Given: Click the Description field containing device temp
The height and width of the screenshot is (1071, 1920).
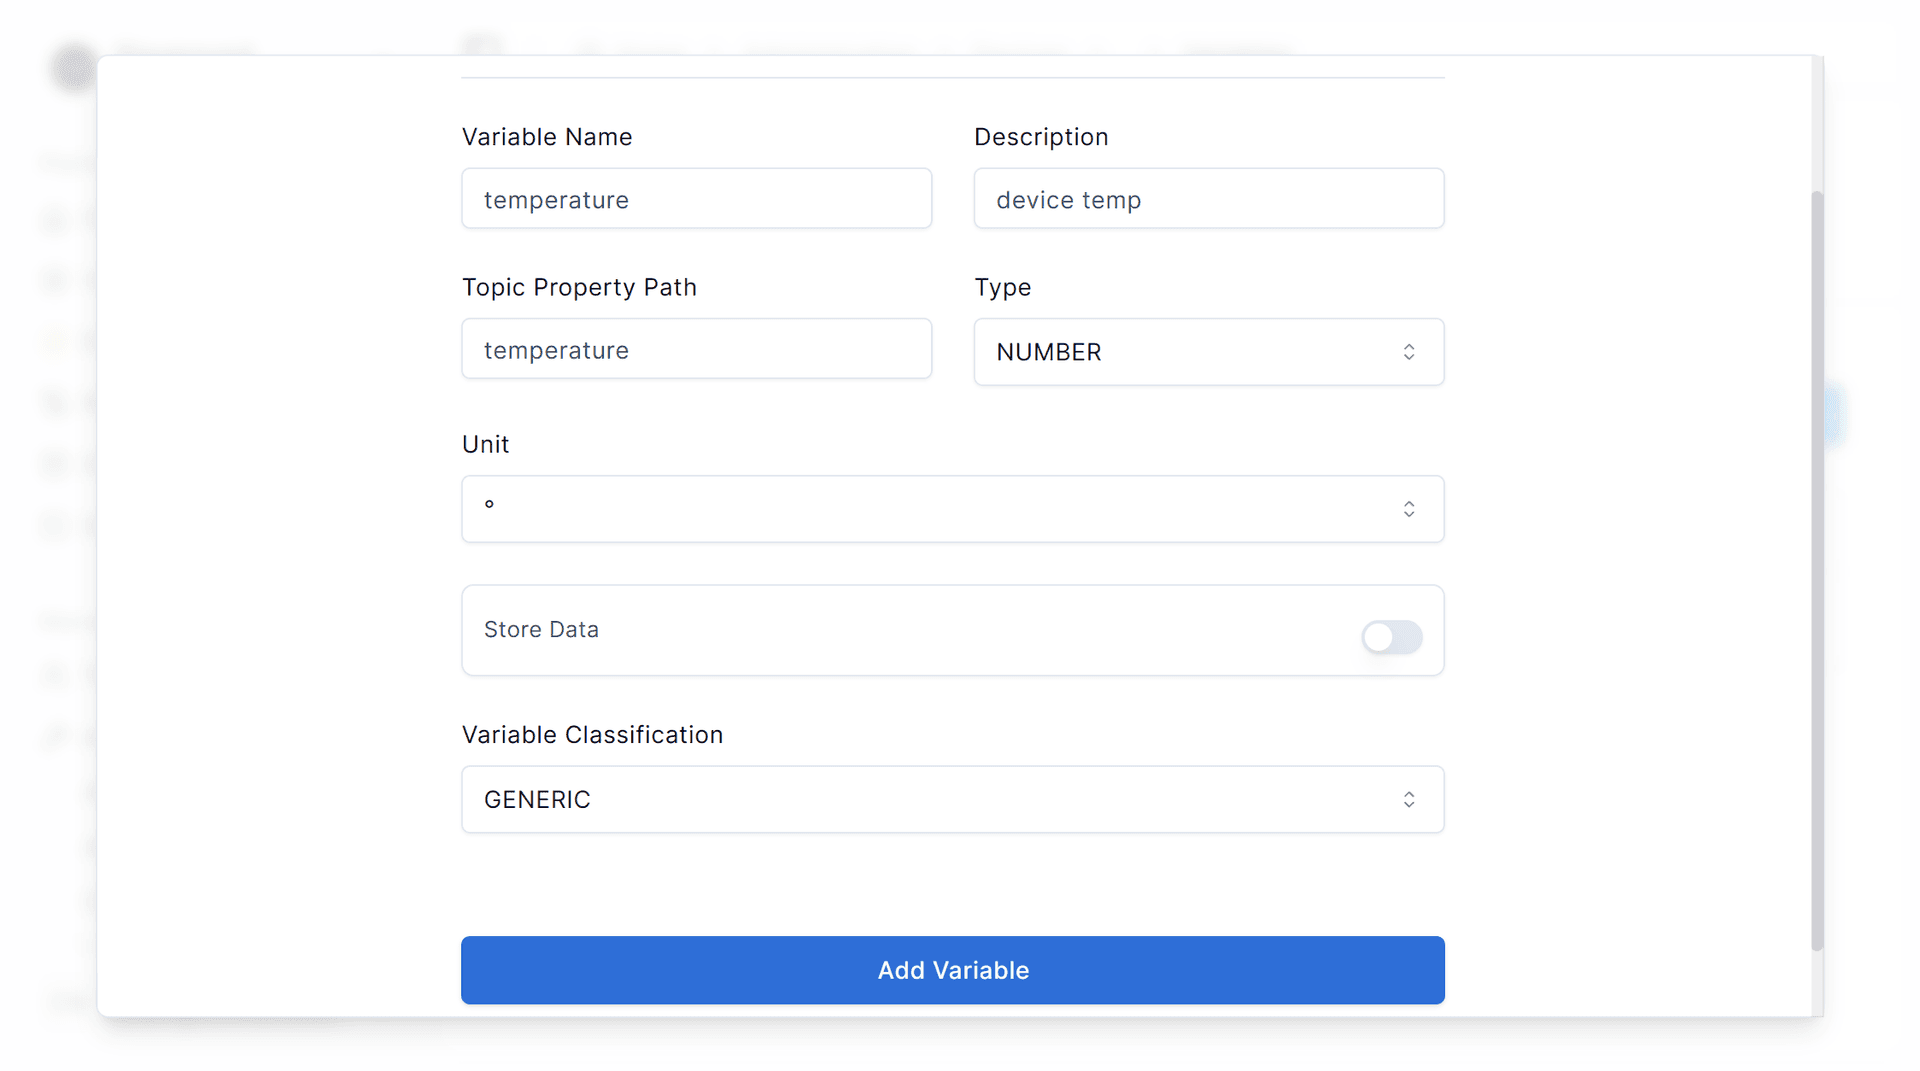Looking at the screenshot, I should point(1208,199).
